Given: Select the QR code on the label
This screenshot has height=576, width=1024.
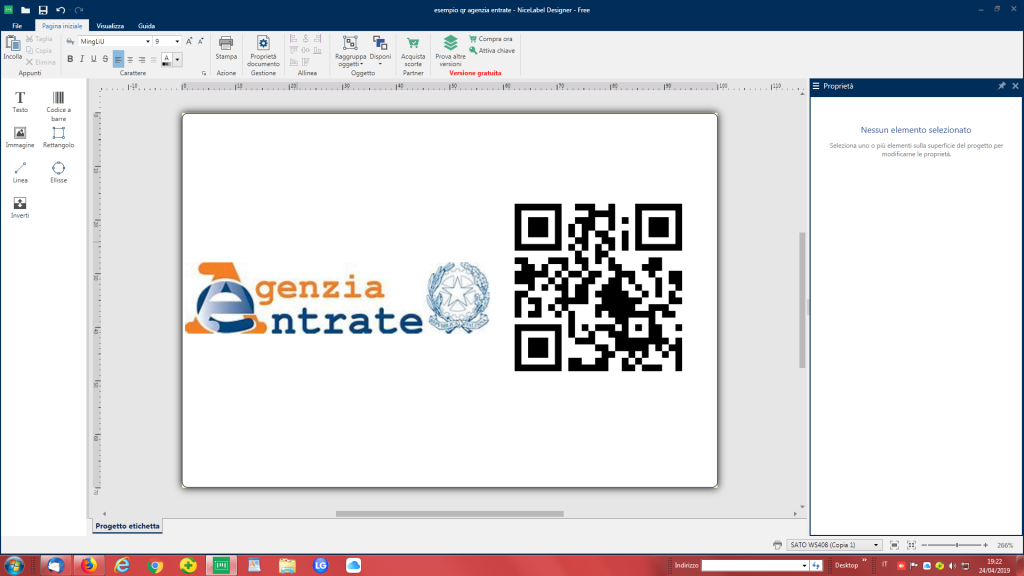Looking at the screenshot, I should (598, 287).
